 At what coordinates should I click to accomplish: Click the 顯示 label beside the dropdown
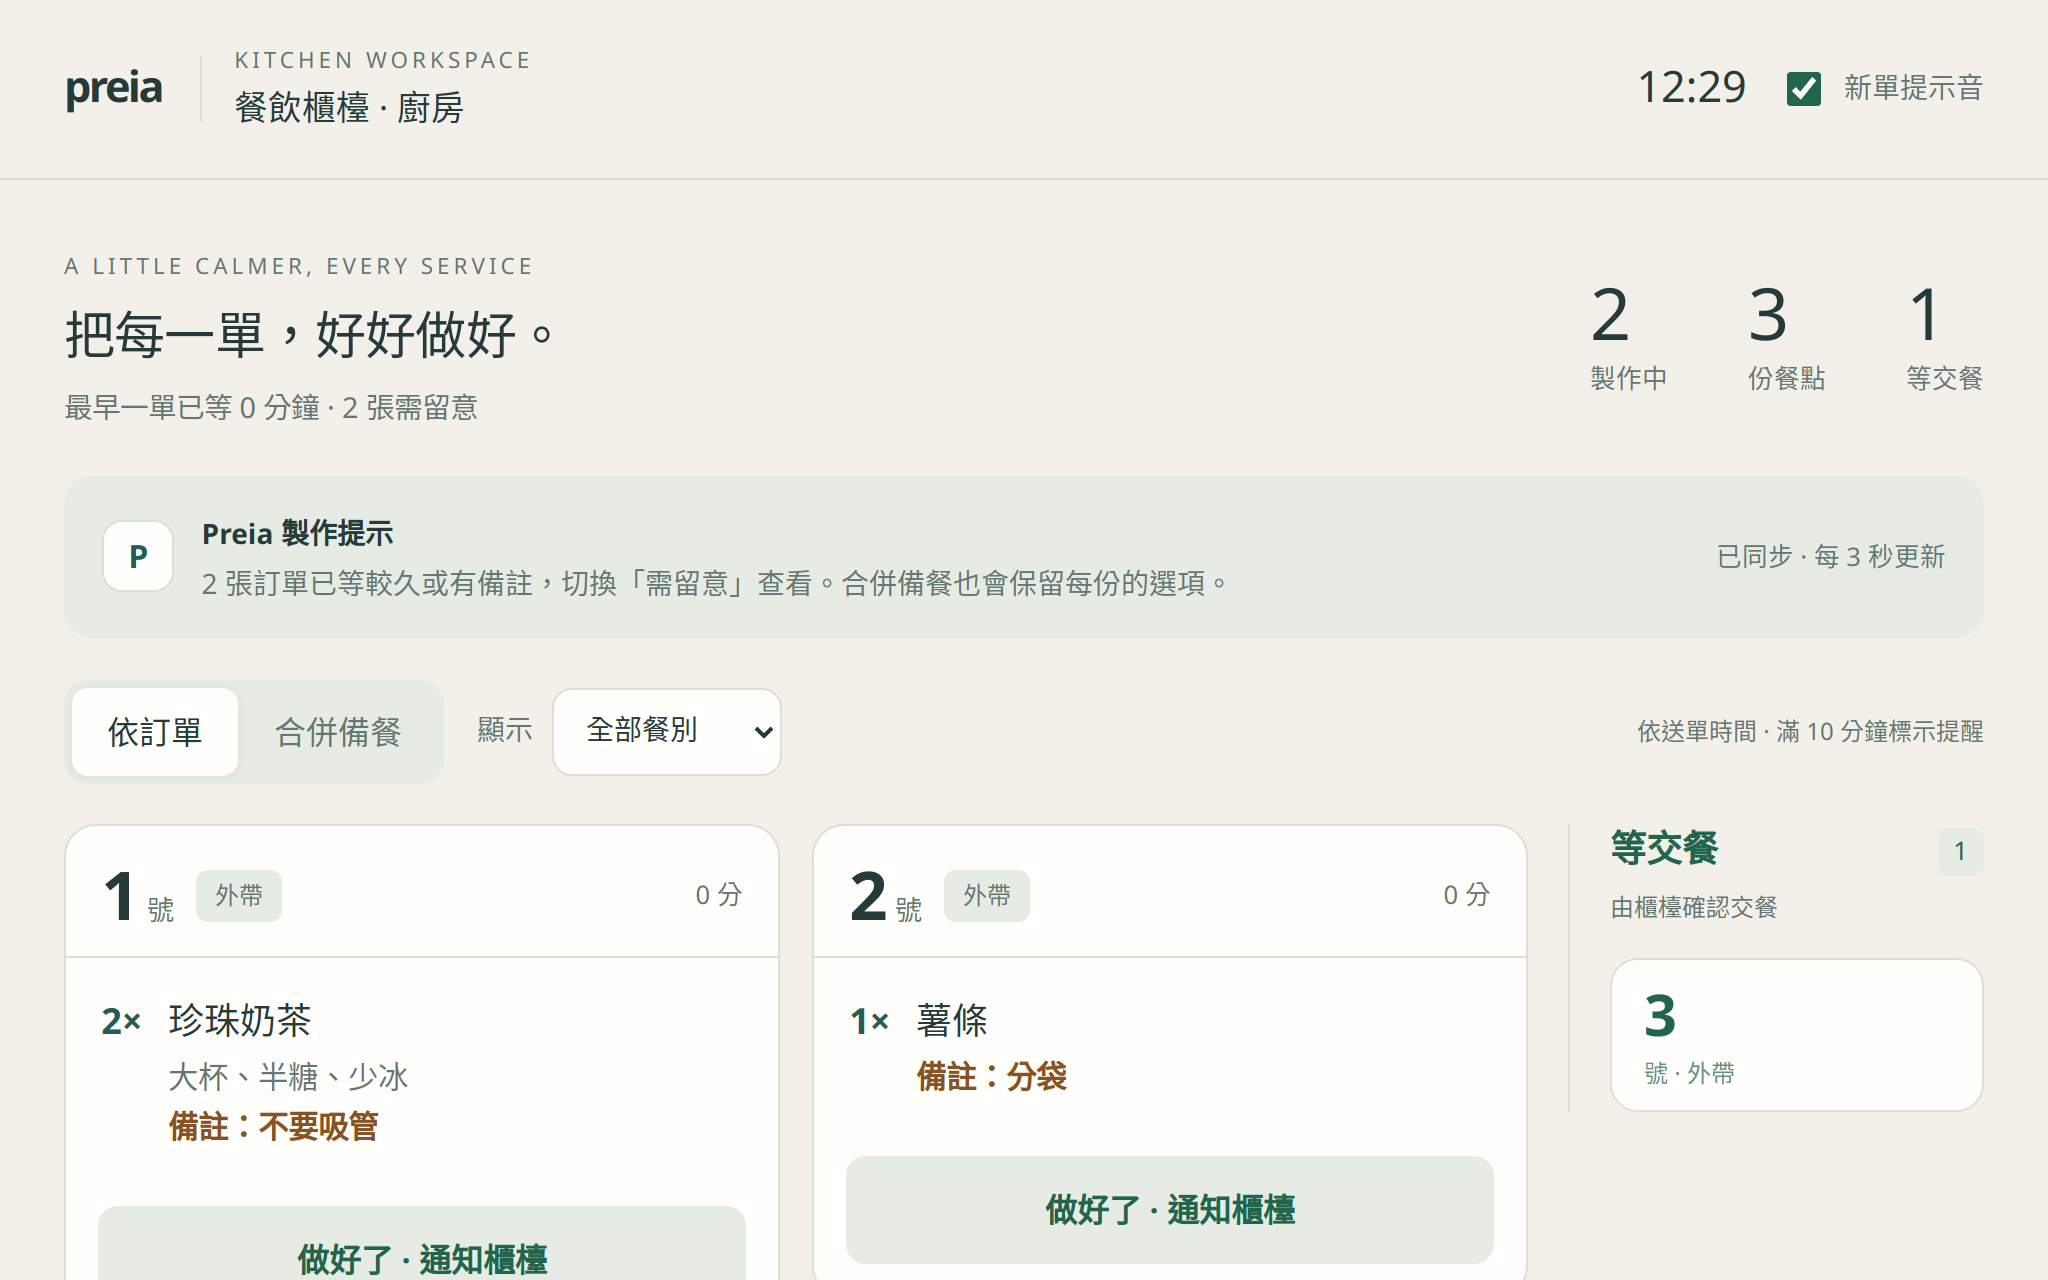[505, 730]
